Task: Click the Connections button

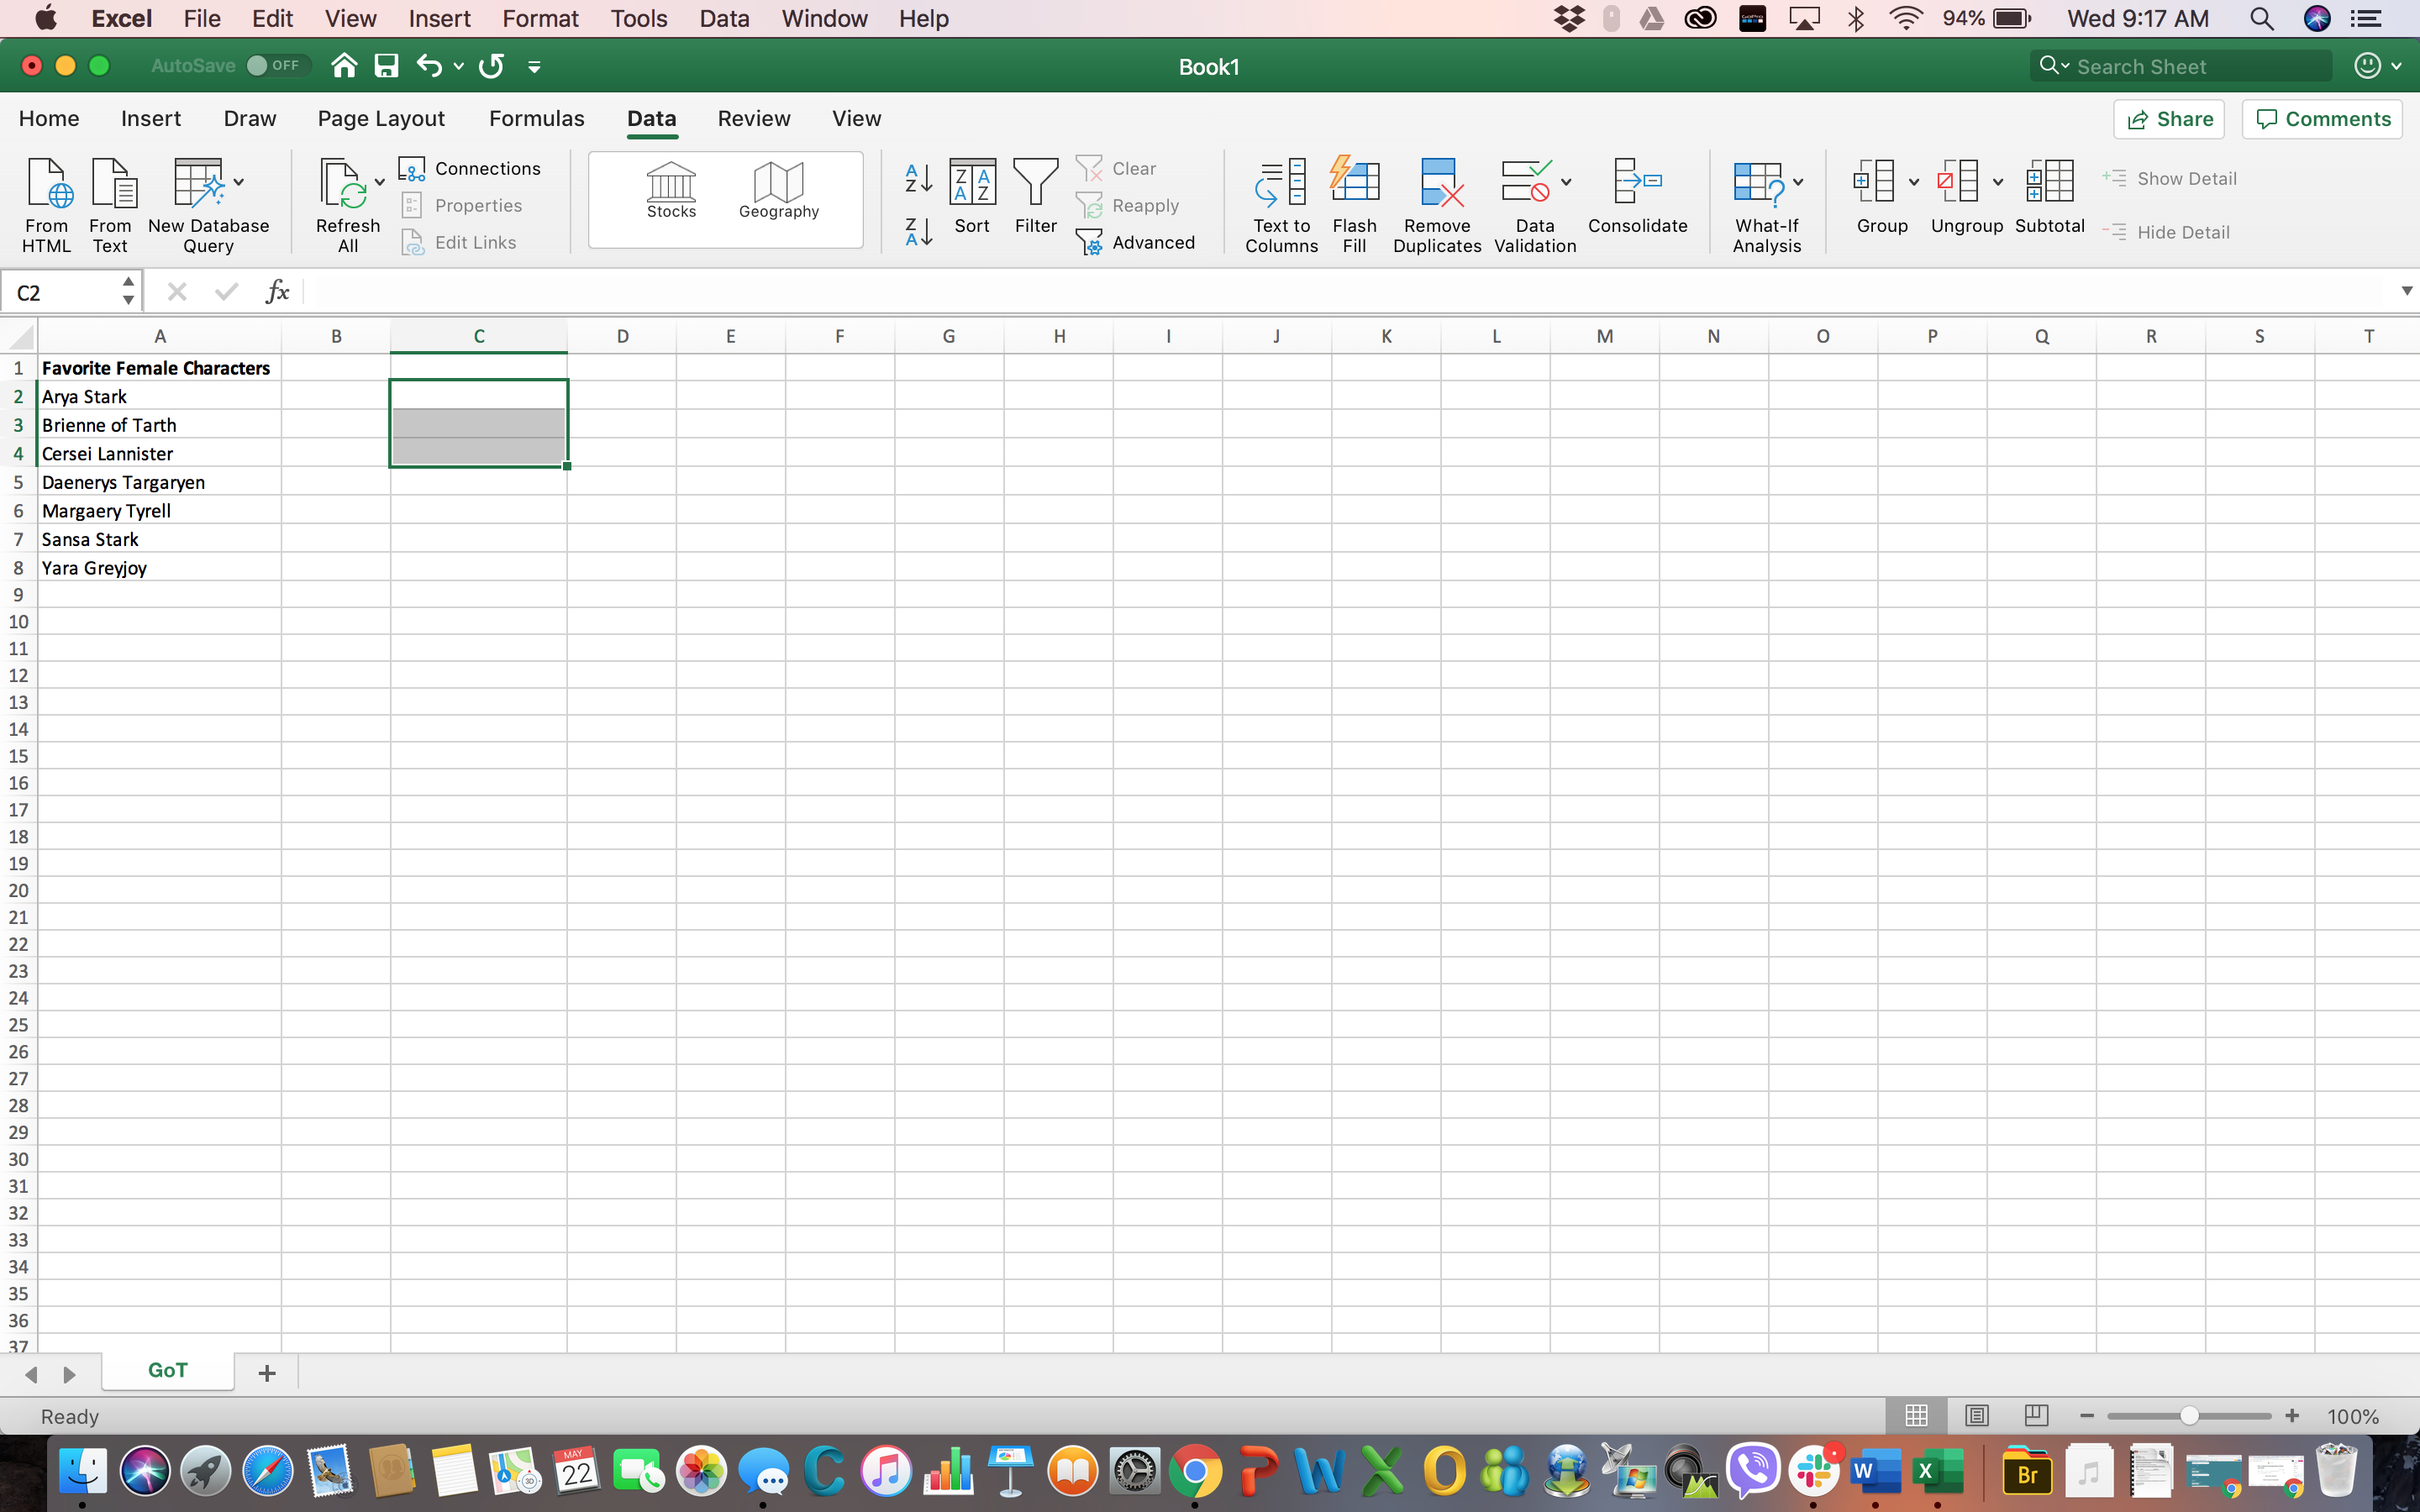Action: 472,169
